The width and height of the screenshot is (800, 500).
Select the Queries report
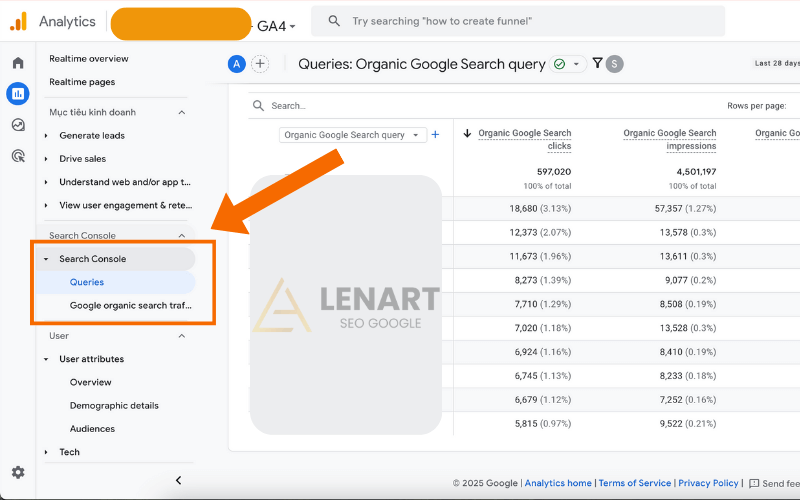87,282
